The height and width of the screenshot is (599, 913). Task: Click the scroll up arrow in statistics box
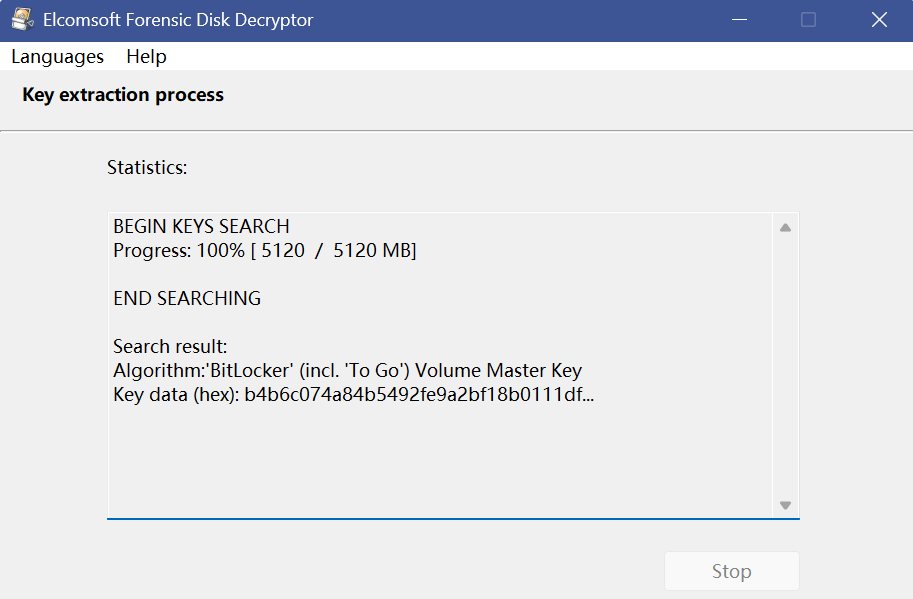point(785,228)
